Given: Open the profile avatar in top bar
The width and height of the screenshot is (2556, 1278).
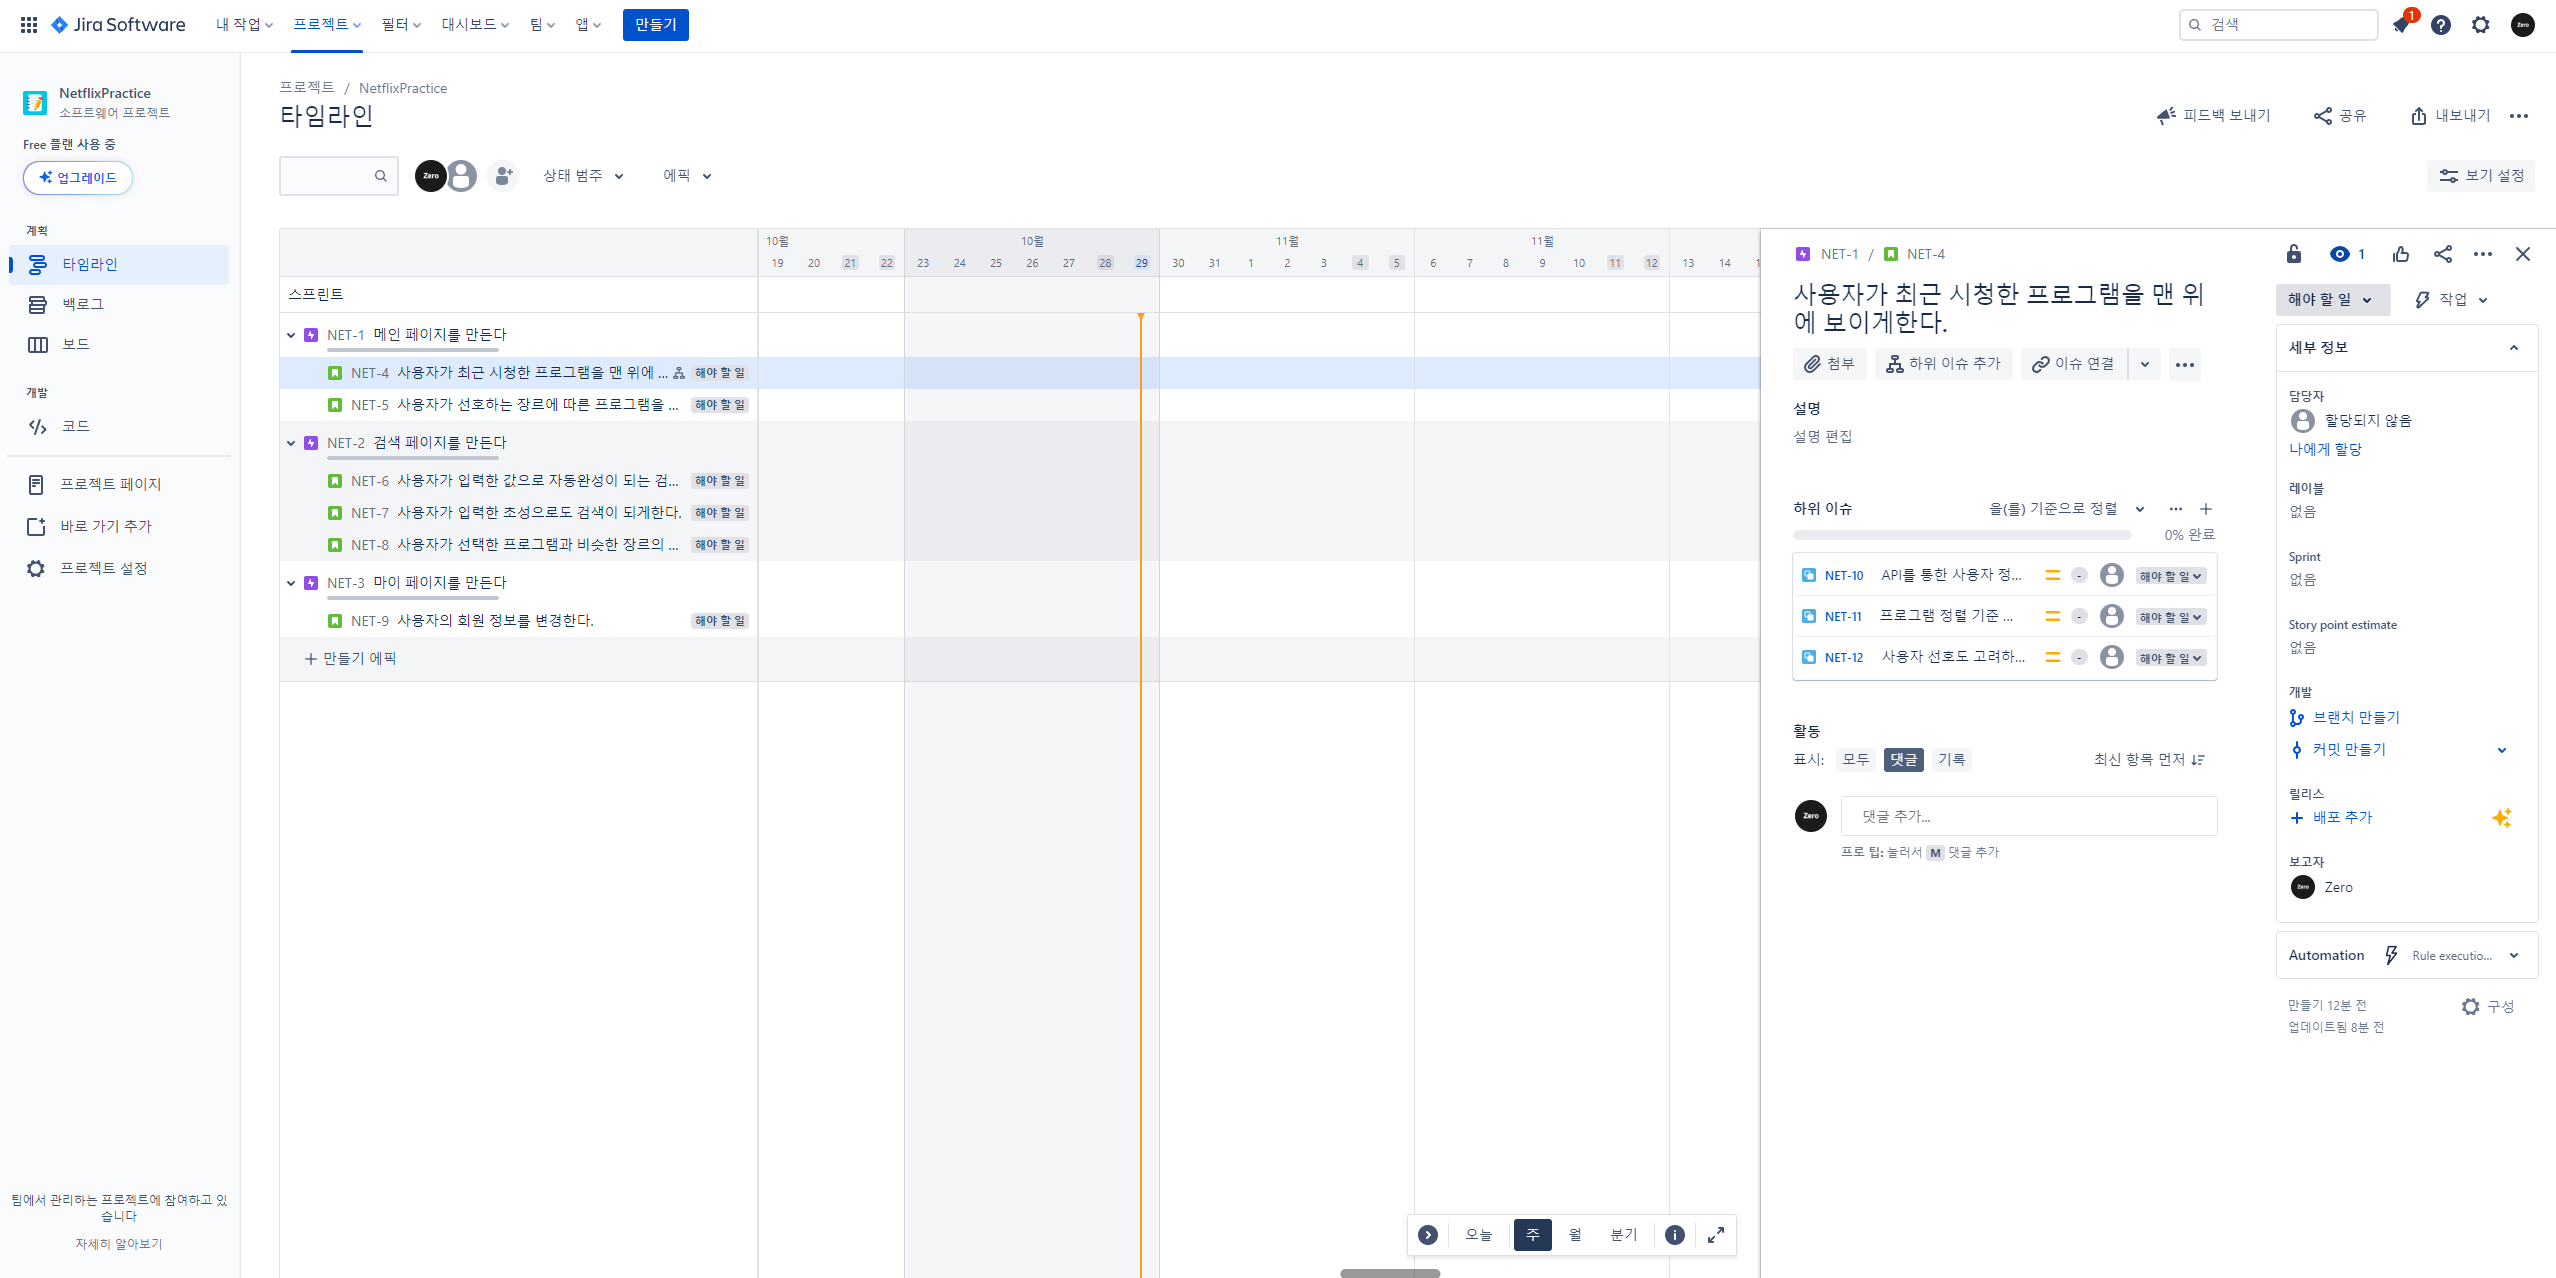Looking at the screenshot, I should point(2523,25).
